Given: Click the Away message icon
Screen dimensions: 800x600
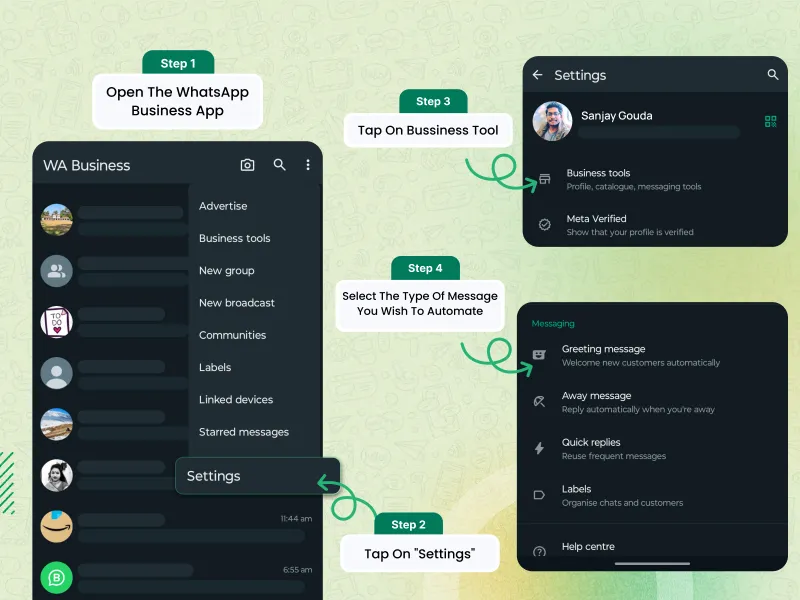Looking at the screenshot, I should click(540, 401).
